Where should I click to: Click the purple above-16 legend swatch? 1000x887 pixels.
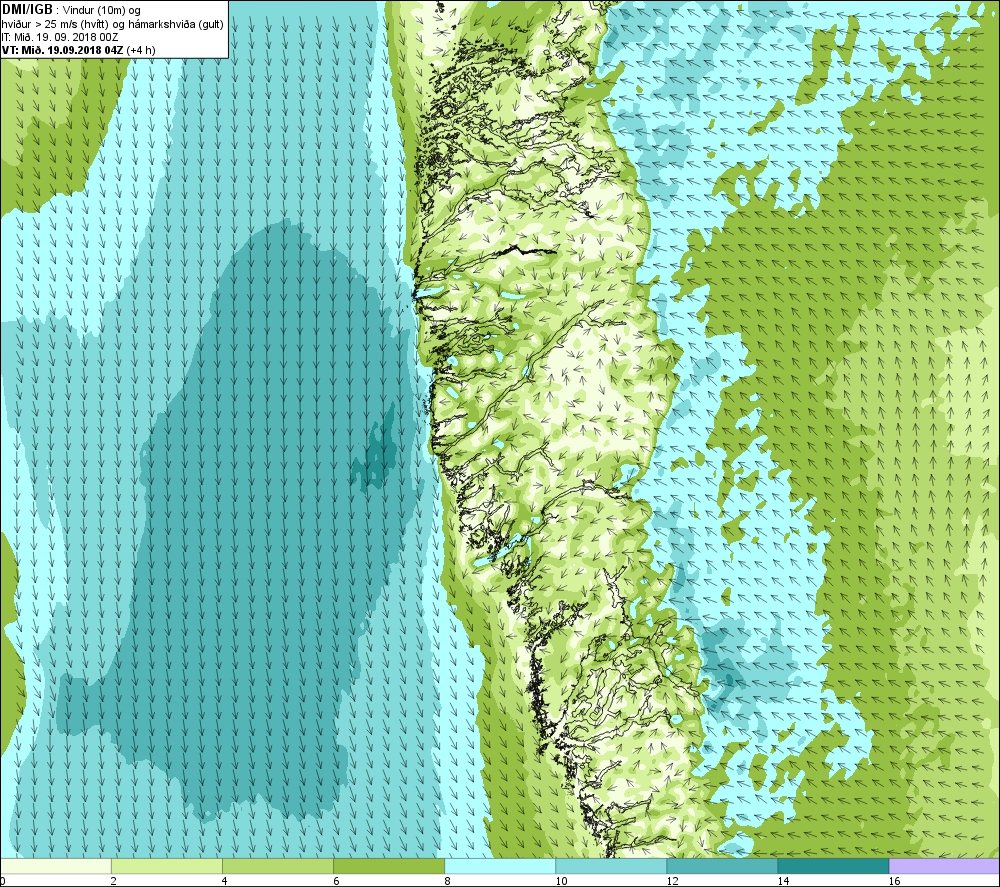coord(945,866)
